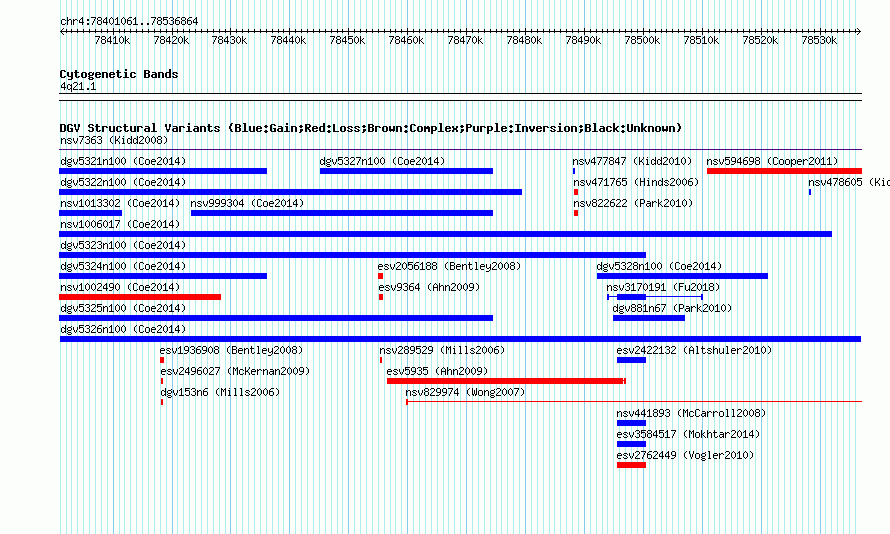This screenshot has height=534, width=890.
Task: Click the dgv5327n100 (Coe2014) variant label
Action: click(382, 161)
